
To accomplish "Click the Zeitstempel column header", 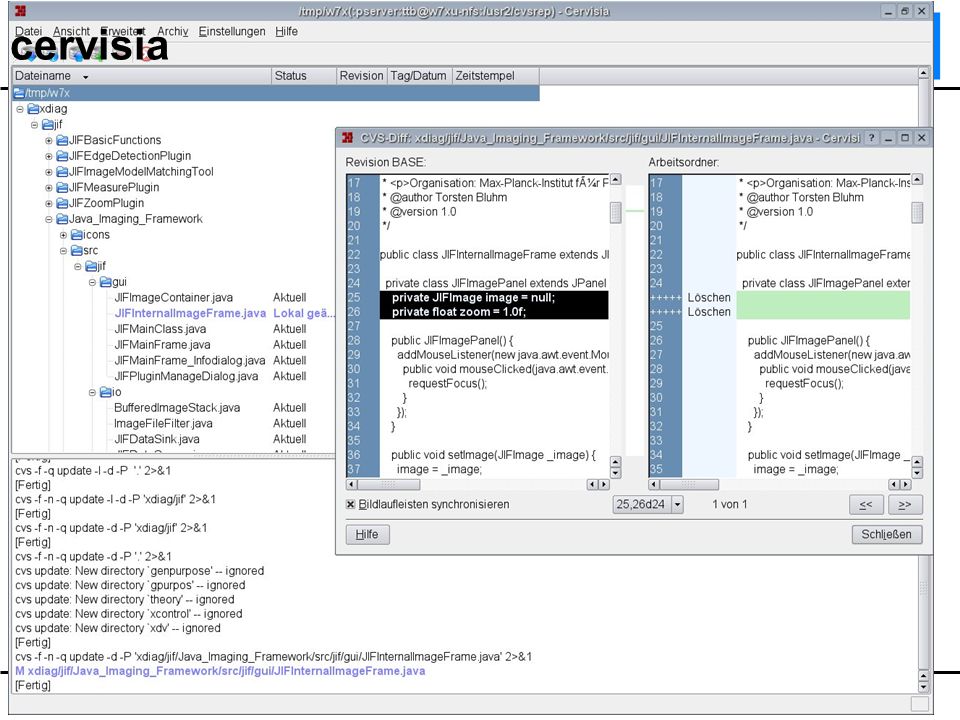I will (x=495, y=76).
